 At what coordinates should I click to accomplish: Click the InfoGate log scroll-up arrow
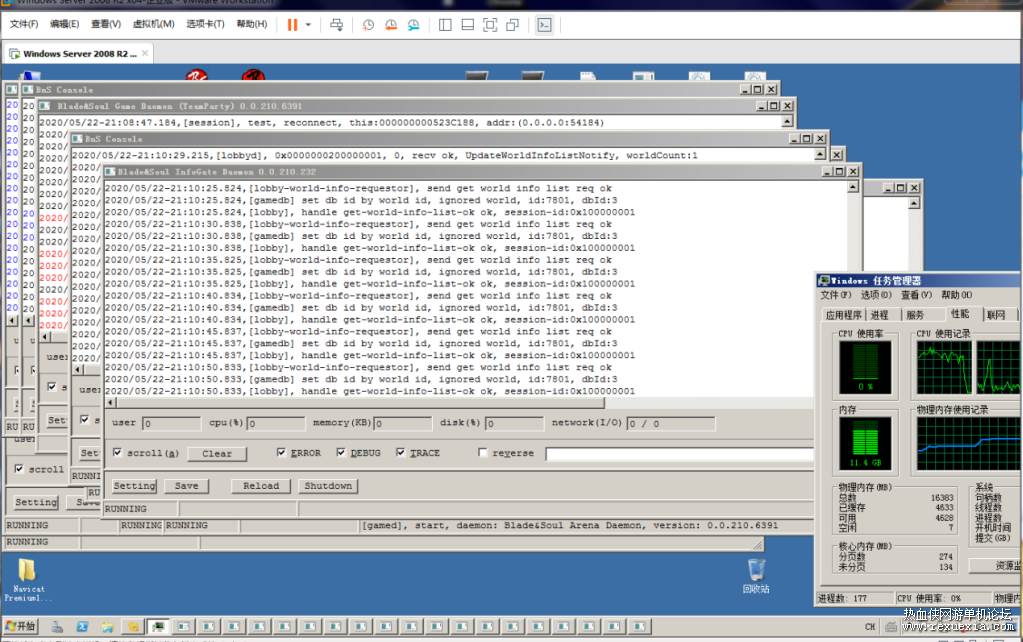(x=853, y=188)
